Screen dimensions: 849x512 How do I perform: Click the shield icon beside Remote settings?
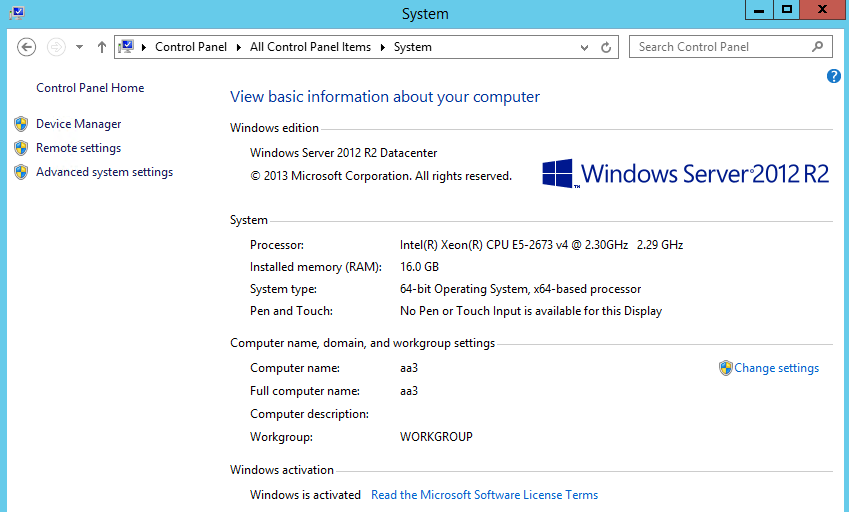point(21,148)
